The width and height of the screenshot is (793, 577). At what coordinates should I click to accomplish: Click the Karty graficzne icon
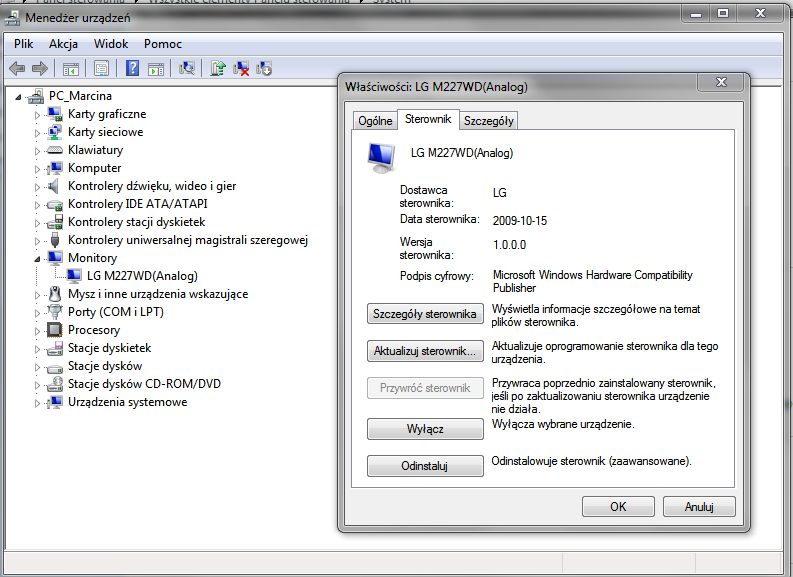[x=55, y=114]
